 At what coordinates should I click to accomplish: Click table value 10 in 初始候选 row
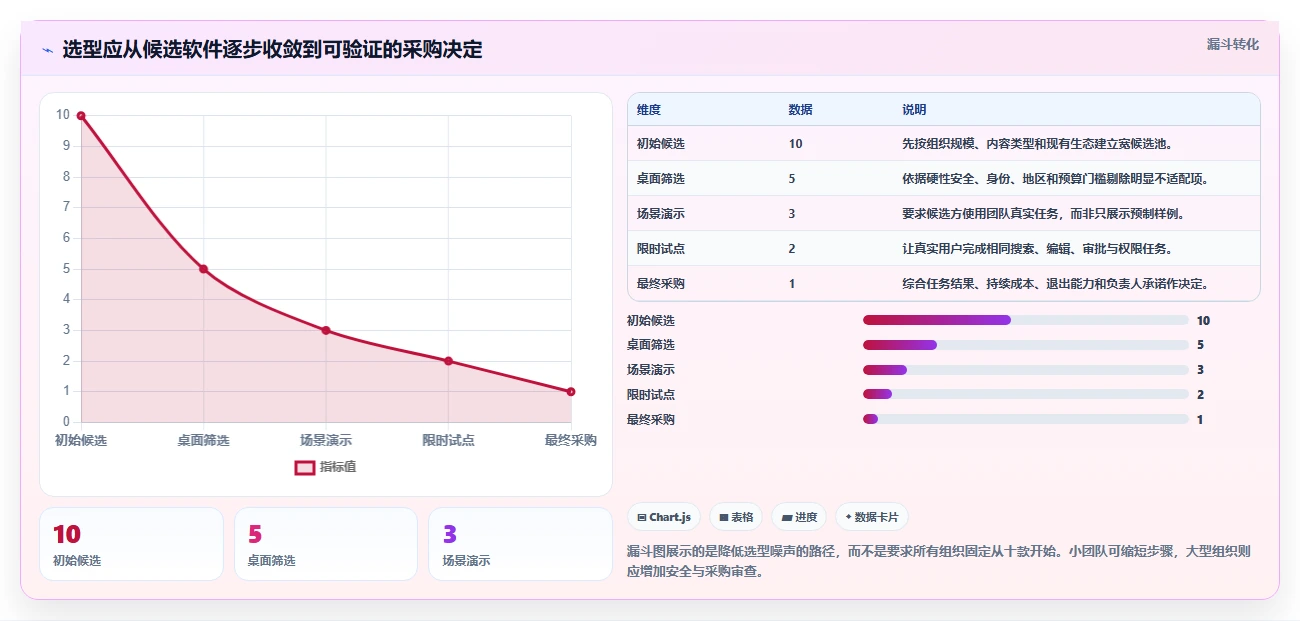[x=795, y=144]
